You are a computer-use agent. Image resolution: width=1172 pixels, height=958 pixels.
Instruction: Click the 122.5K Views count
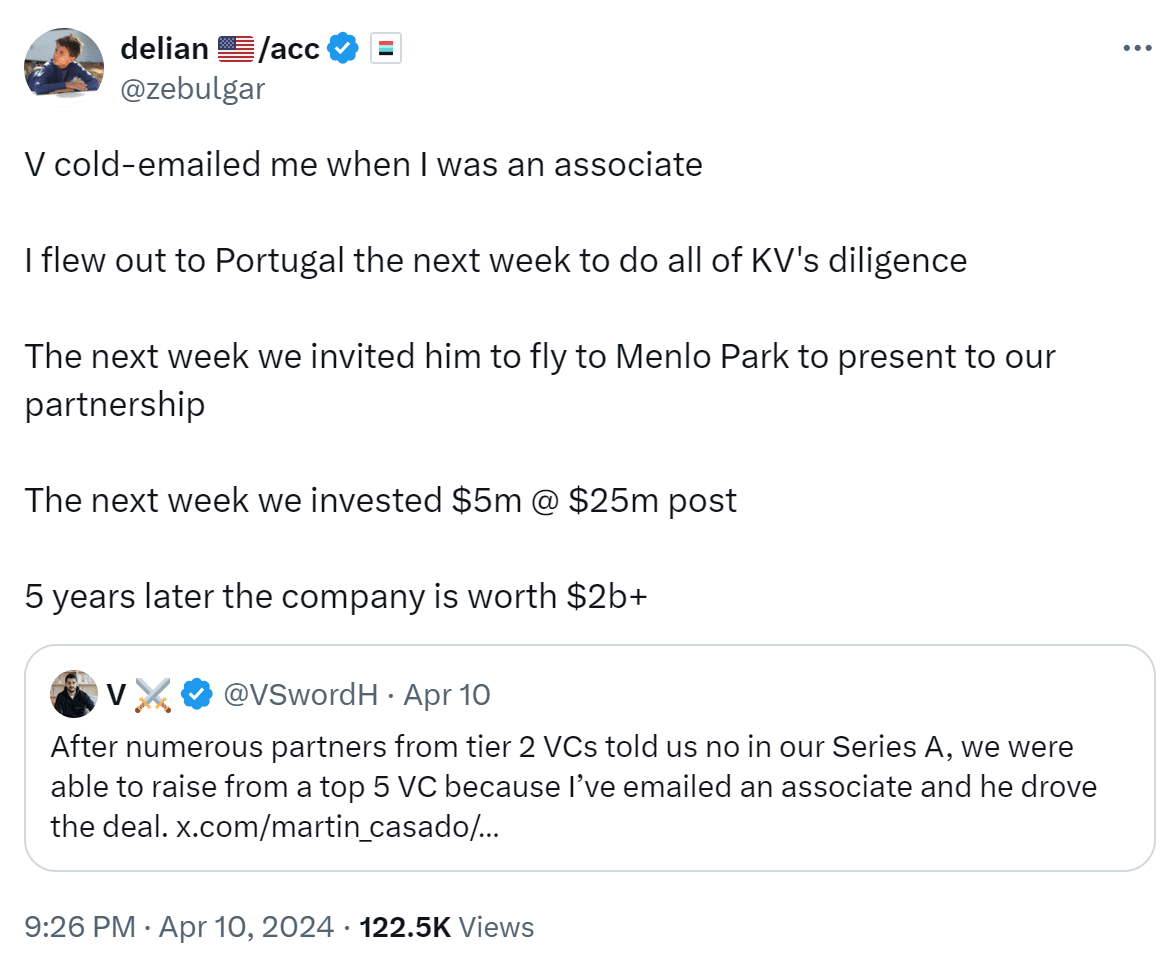[x=447, y=927]
